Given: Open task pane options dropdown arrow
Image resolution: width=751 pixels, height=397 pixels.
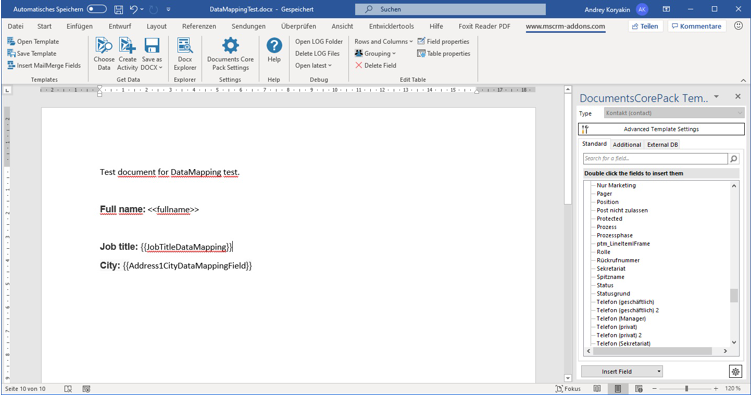Looking at the screenshot, I should click(x=717, y=97).
